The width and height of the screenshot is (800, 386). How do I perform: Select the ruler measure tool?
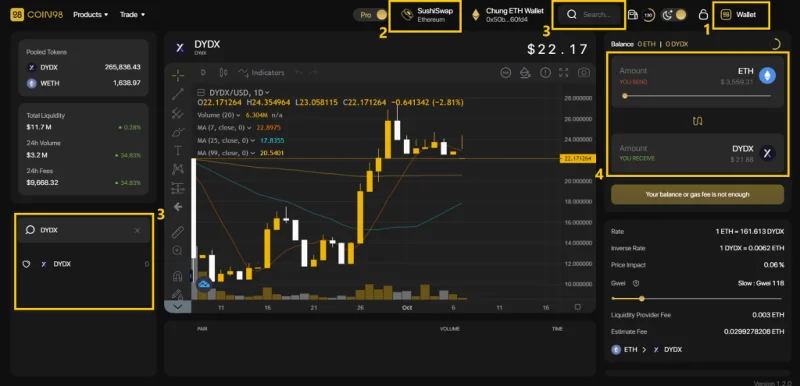click(x=178, y=232)
